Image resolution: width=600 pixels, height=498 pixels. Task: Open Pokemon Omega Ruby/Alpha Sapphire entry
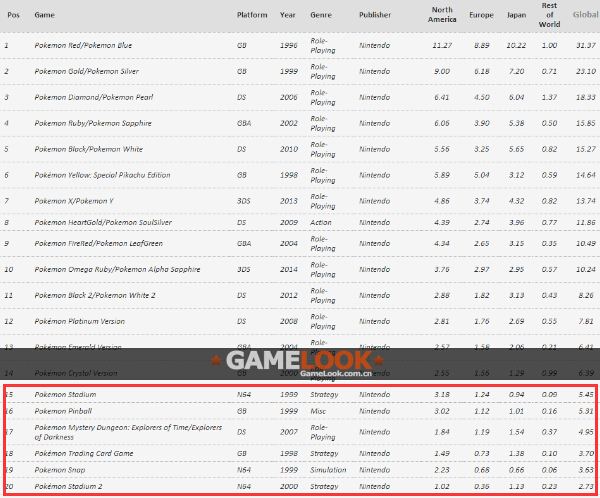117,269
